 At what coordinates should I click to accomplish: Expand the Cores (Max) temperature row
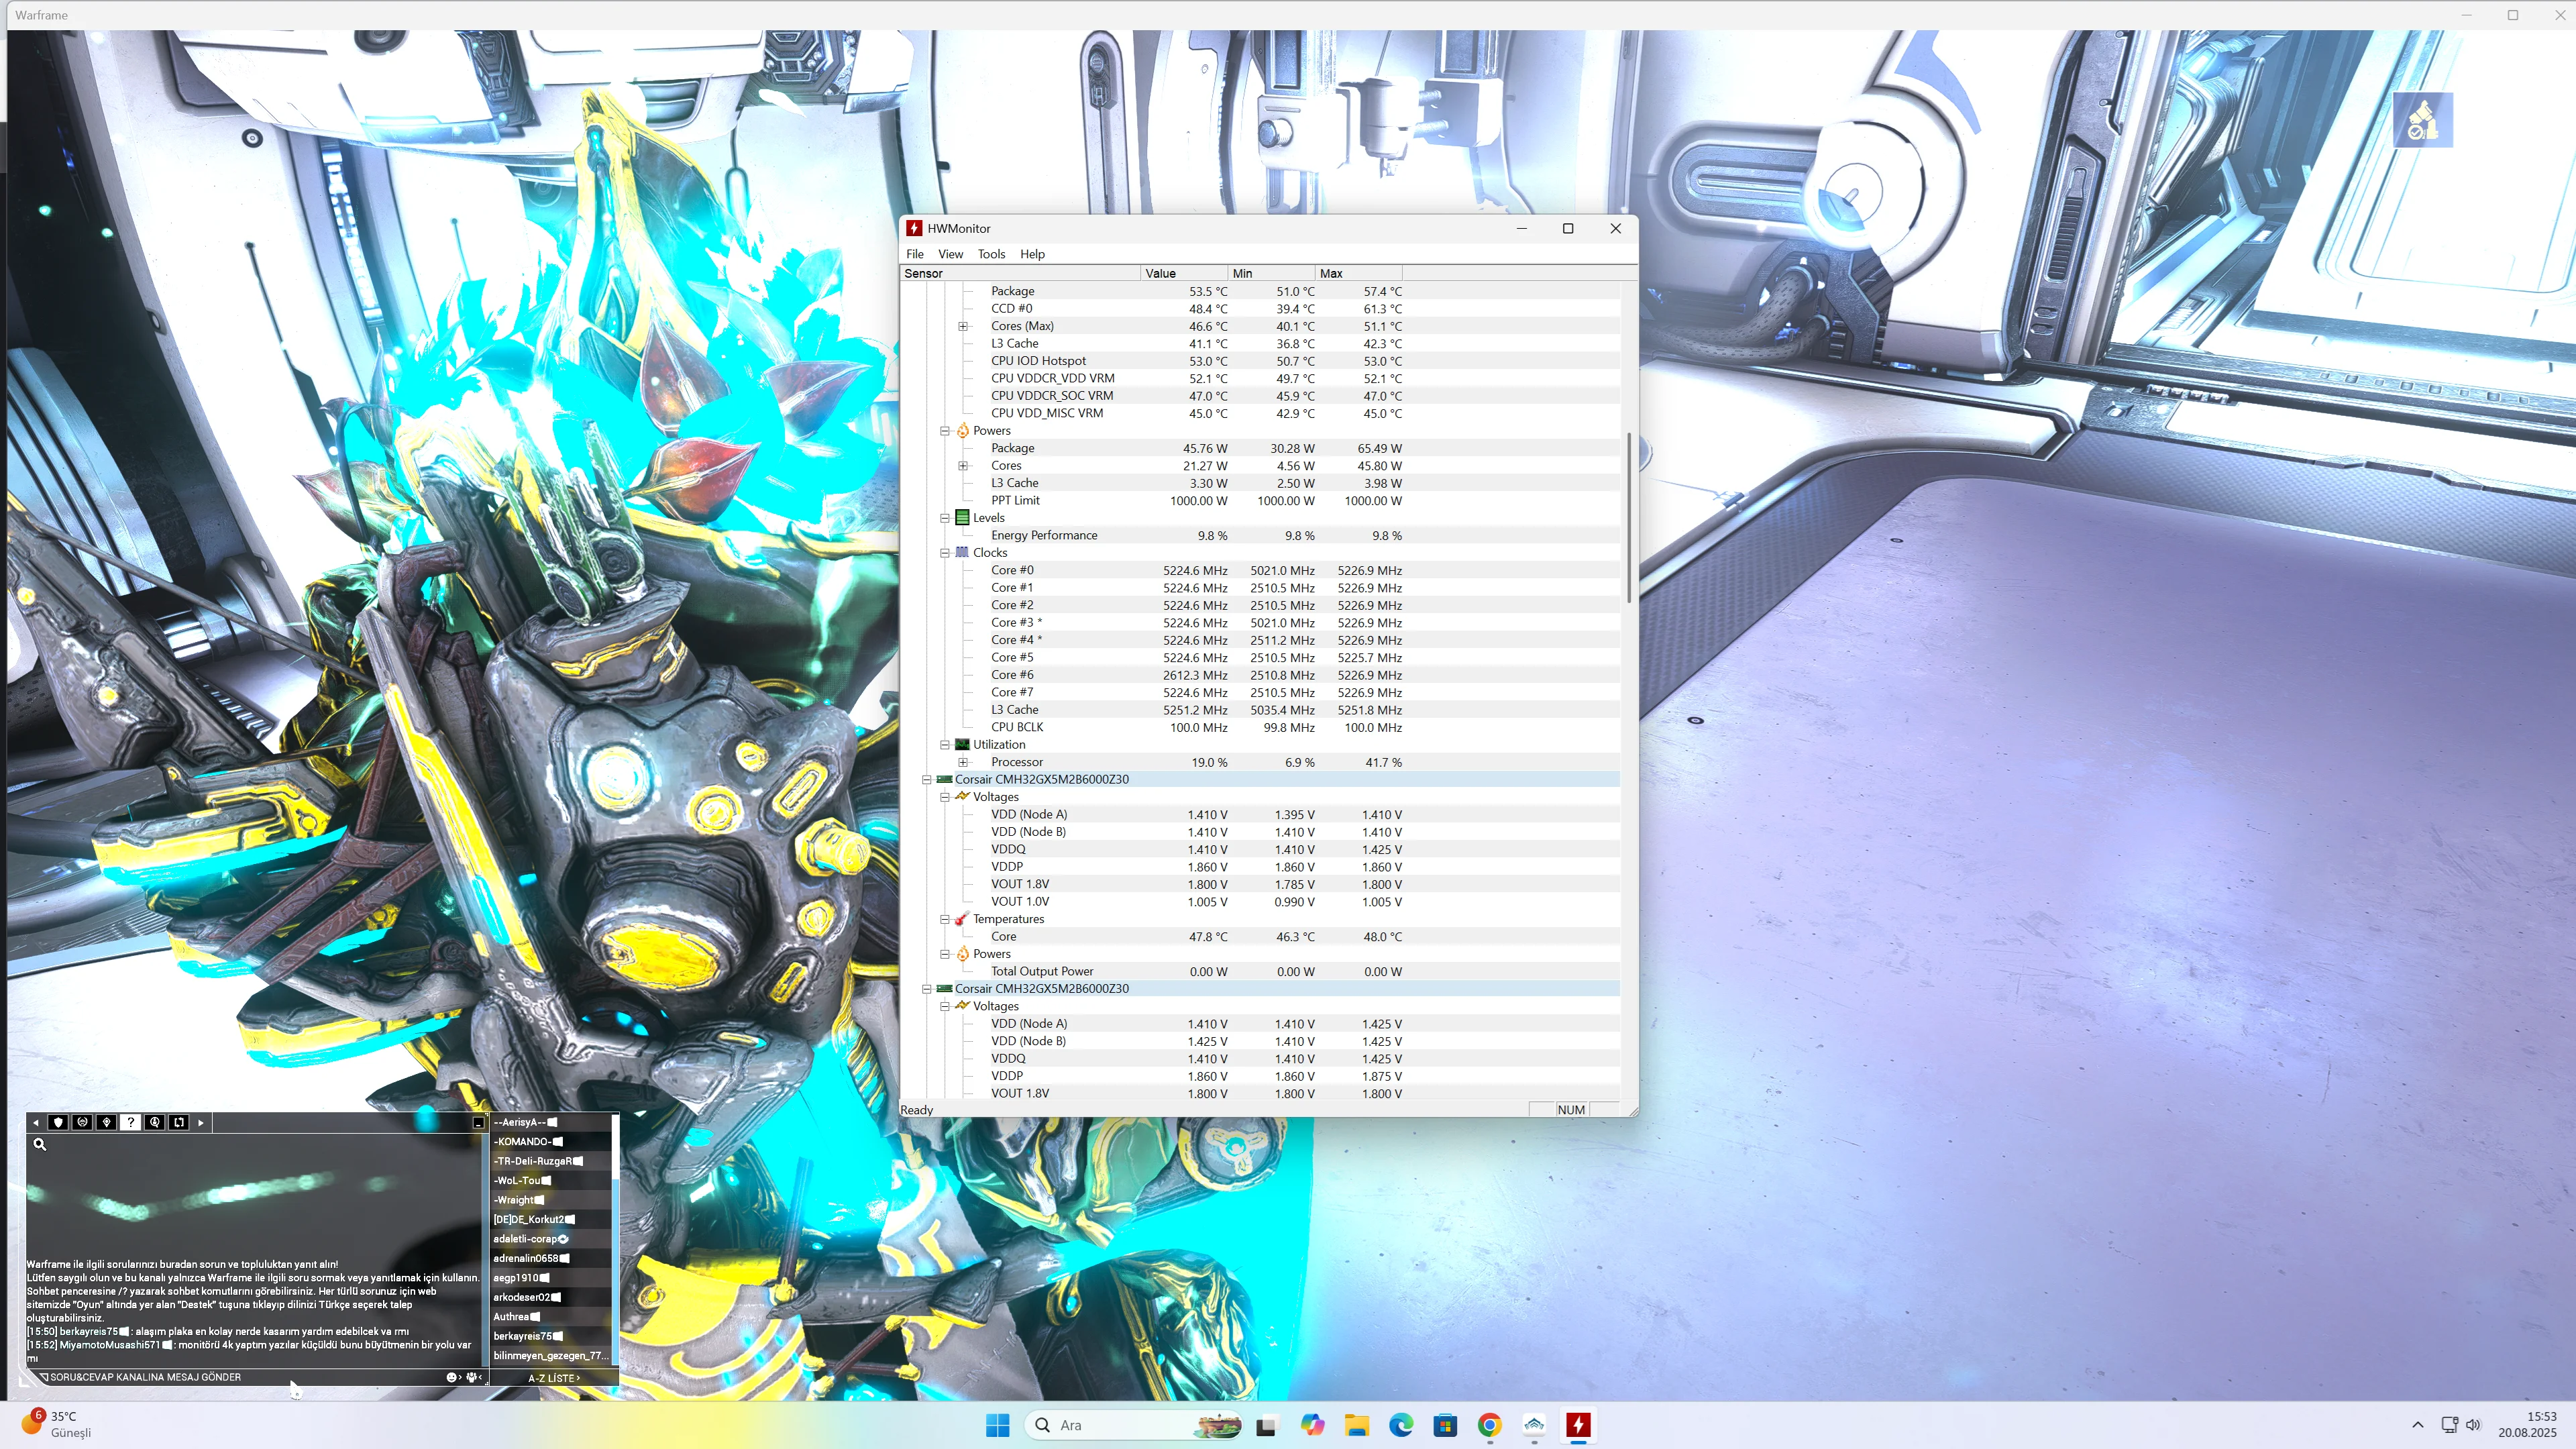click(x=963, y=326)
